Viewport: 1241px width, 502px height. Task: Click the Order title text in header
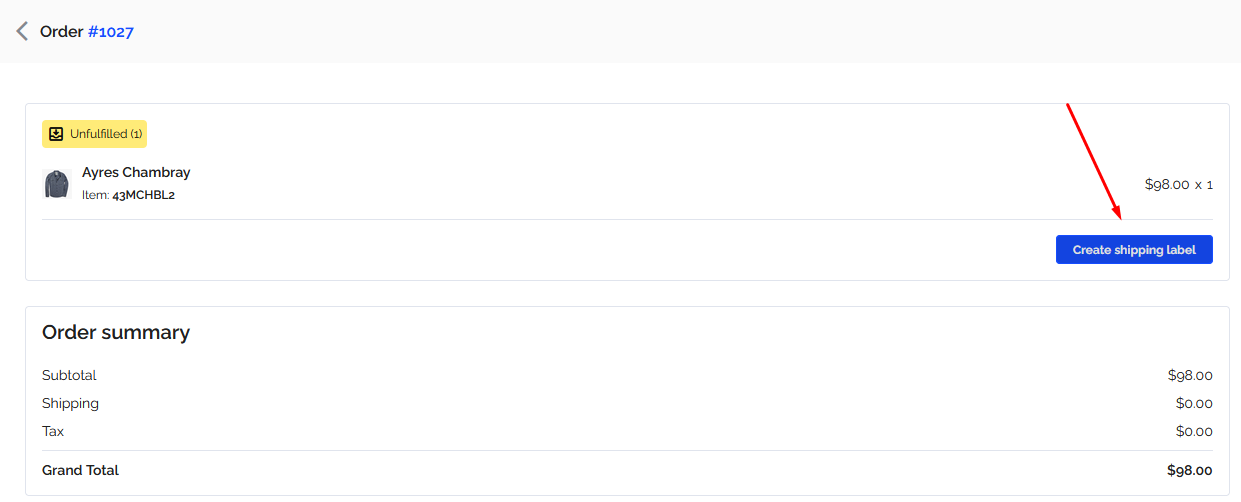(x=61, y=32)
